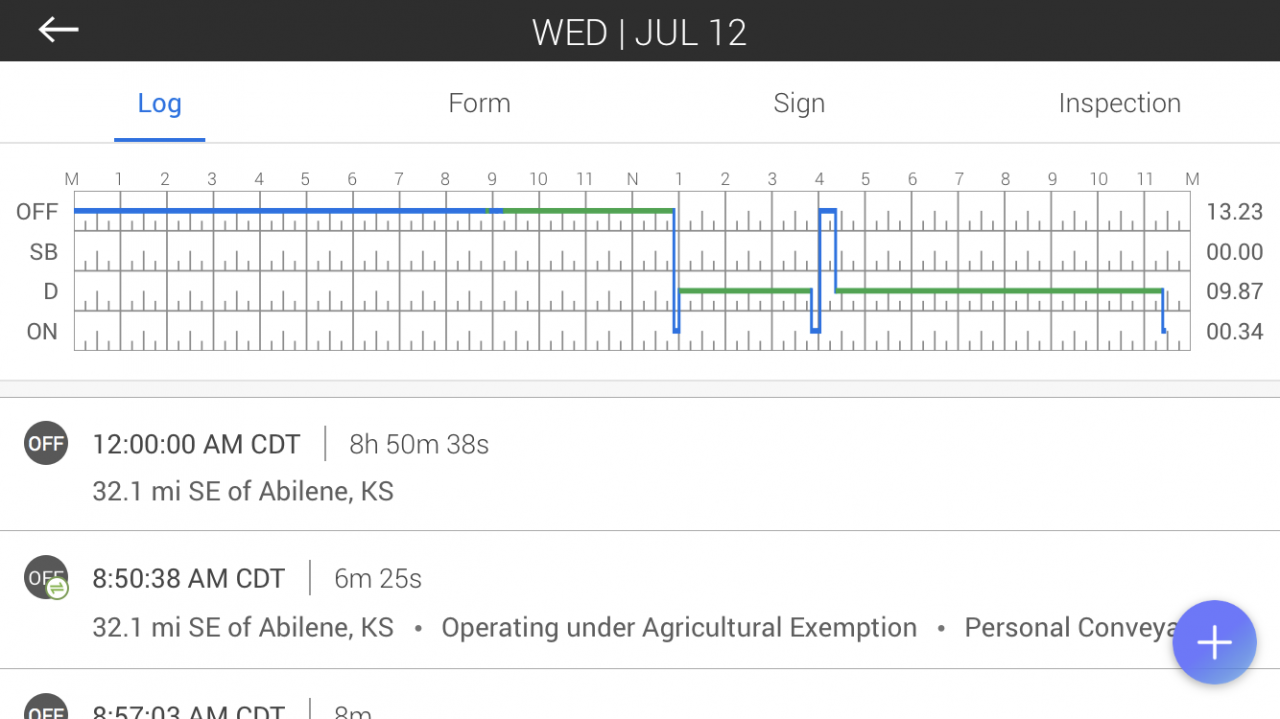Tap the OFF status icon at 8:57:03 AM
Screen dimensions: 1280x719
[x=46, y=708]
